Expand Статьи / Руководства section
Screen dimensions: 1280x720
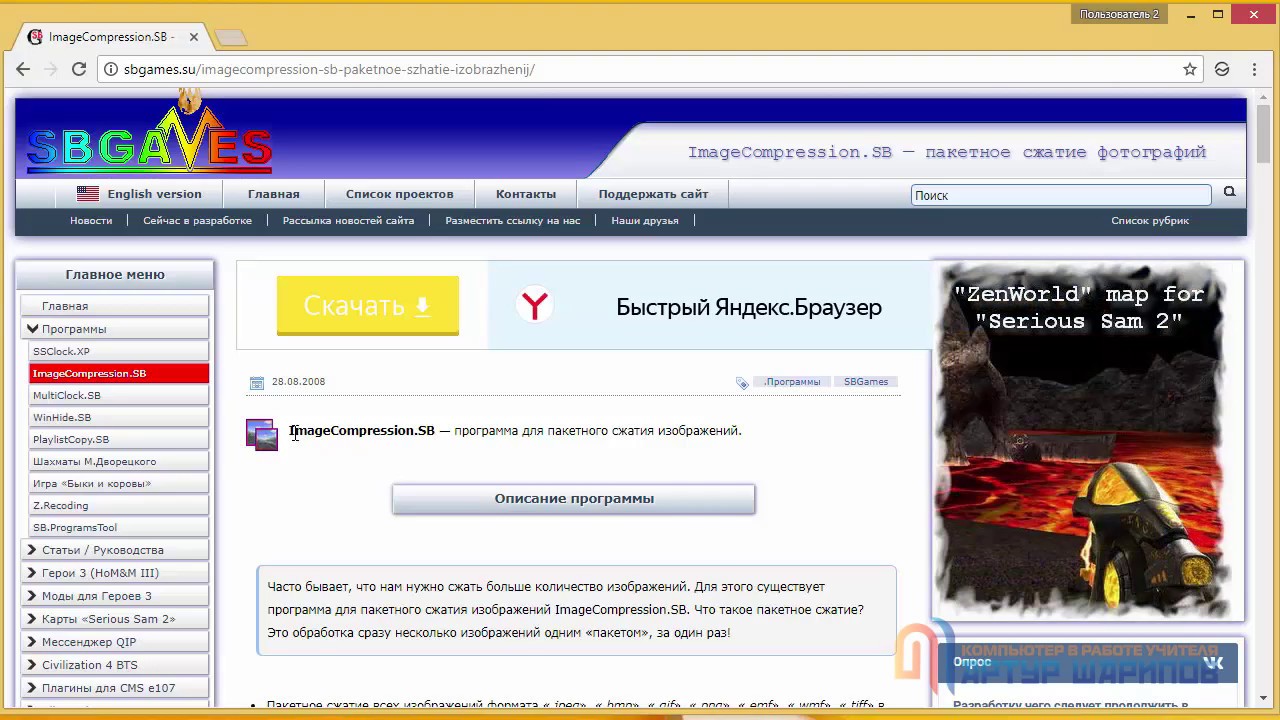pos(114,550)
